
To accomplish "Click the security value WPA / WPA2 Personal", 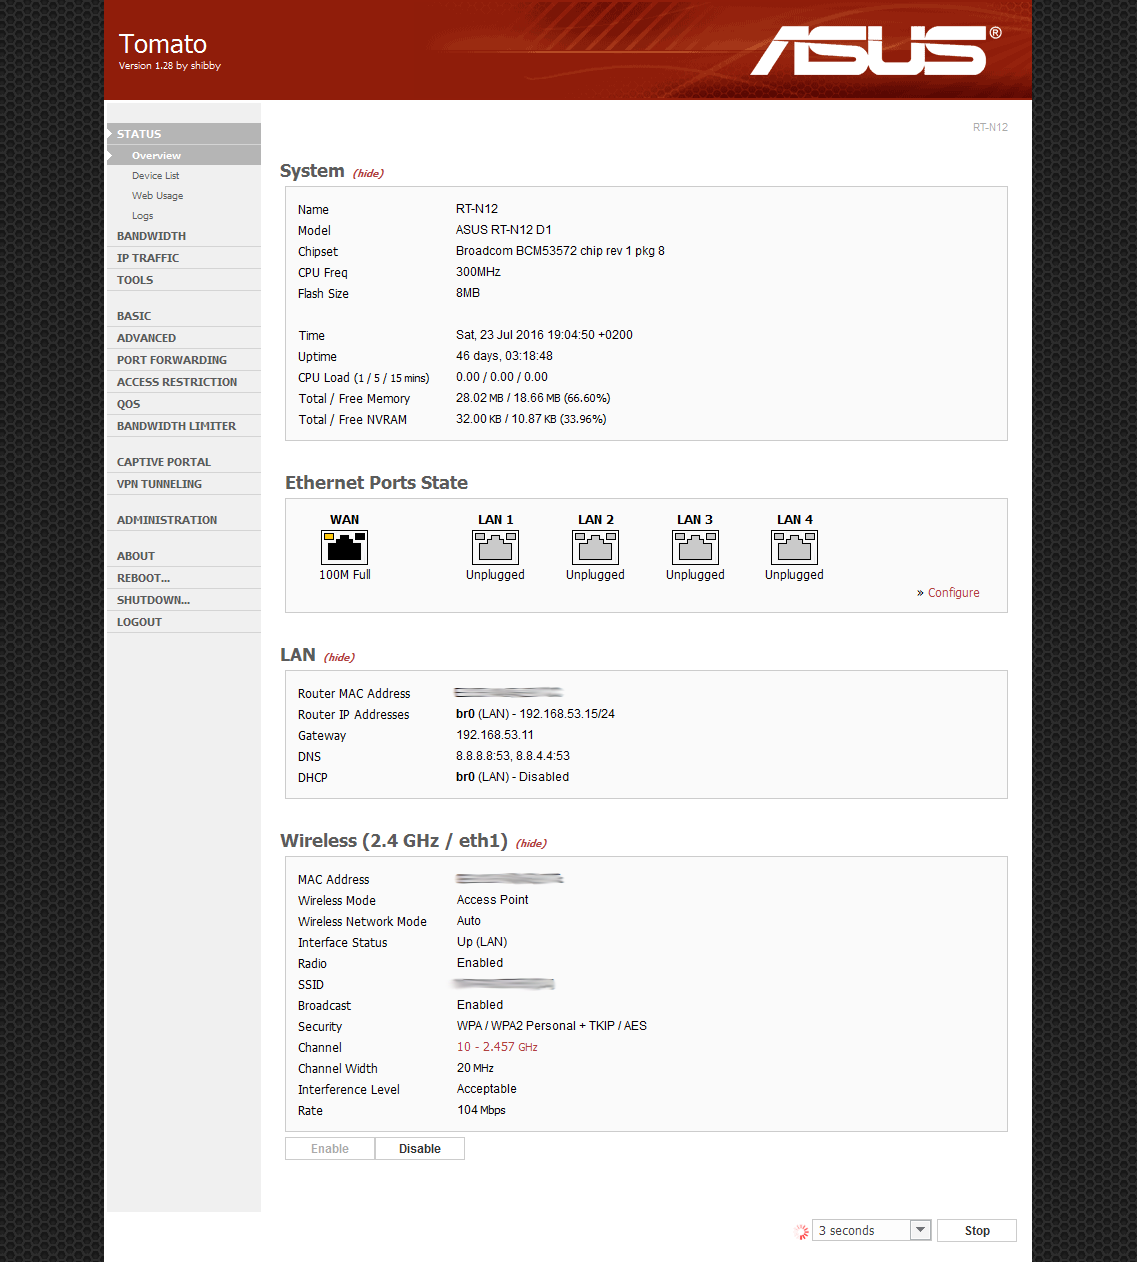I will tap(552, 1026).
